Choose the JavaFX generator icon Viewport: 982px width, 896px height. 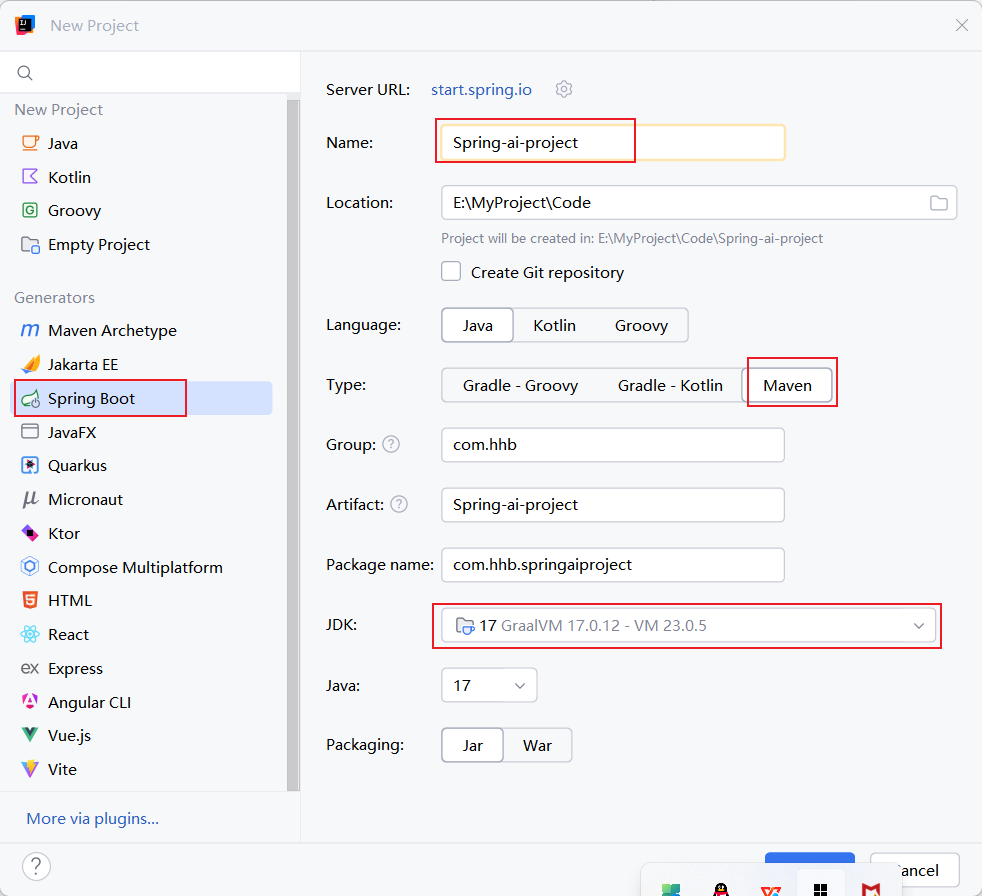(x=30, y=431)
